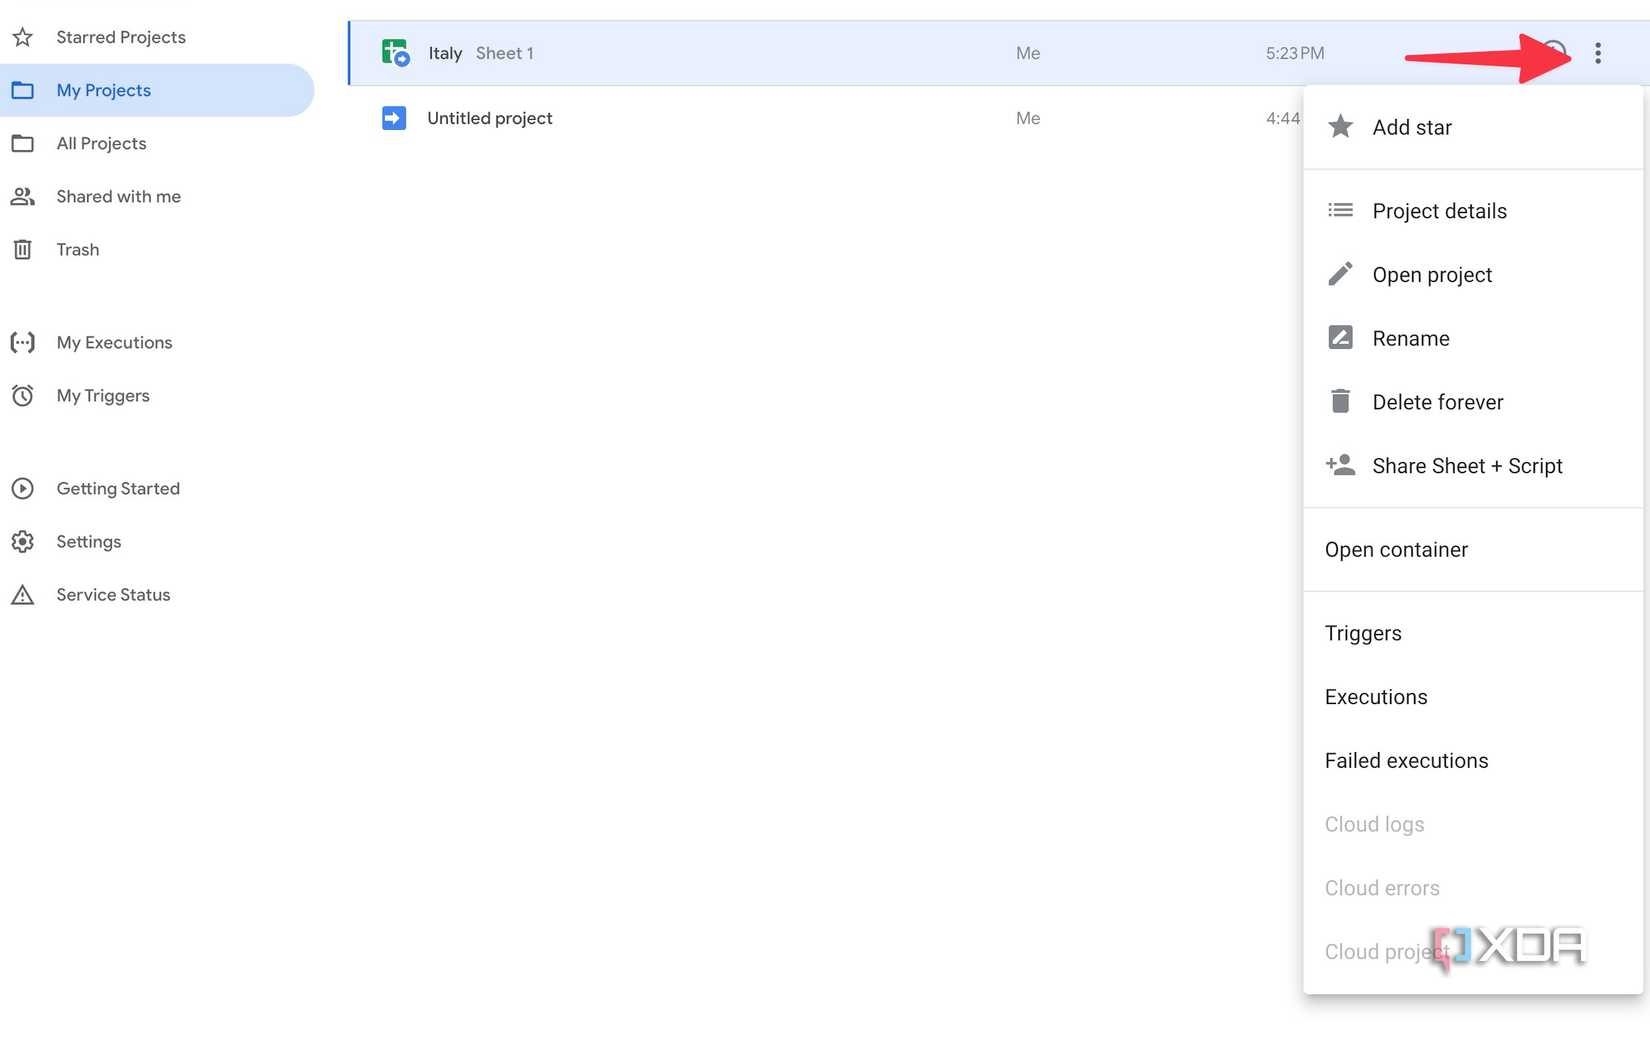
Task: Click the Apps Script icon next to Untitled project
Action: pyautogui.click(x=394, y=118)
